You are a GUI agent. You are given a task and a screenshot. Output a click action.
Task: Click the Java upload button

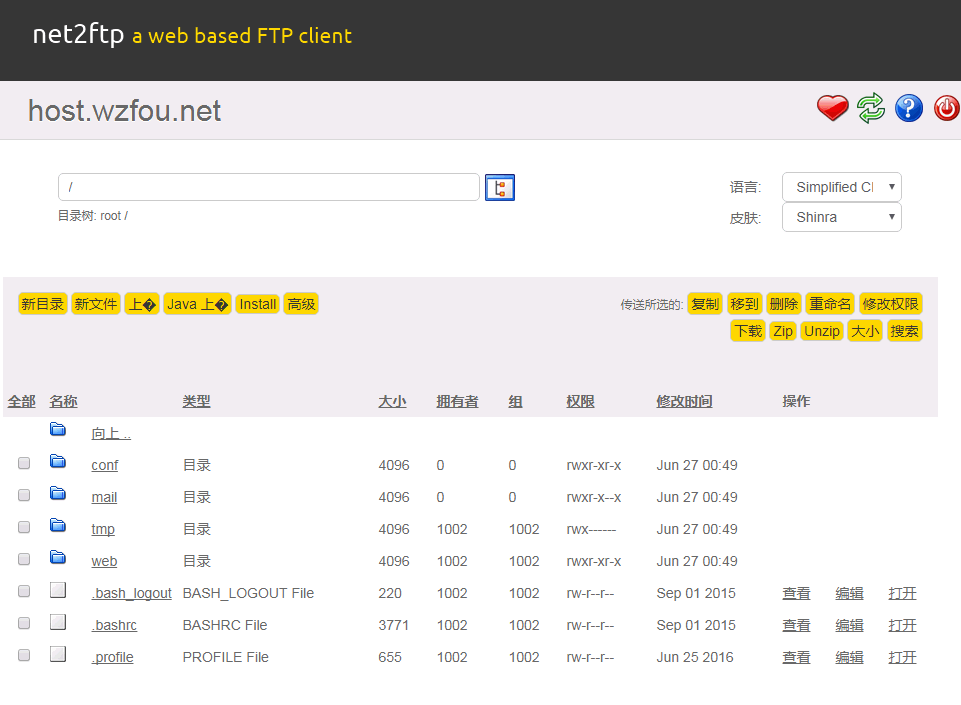(197, 304)
